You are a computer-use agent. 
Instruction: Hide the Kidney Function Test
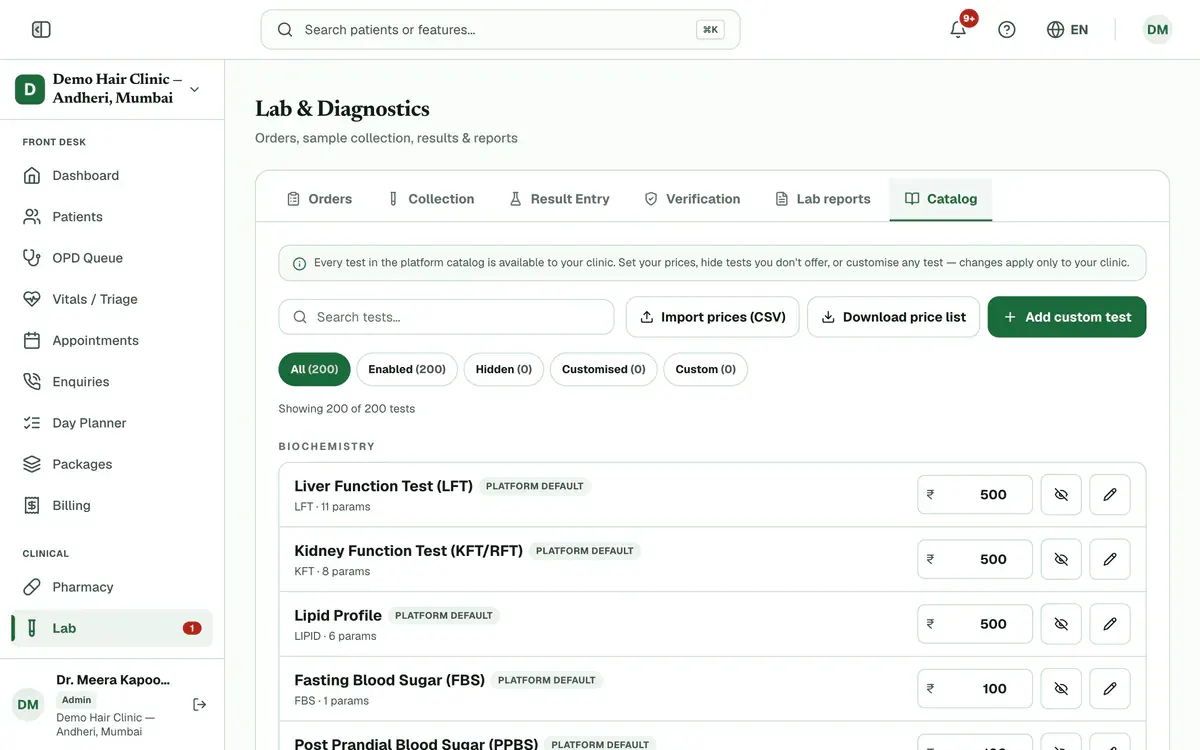[1061, 559]
